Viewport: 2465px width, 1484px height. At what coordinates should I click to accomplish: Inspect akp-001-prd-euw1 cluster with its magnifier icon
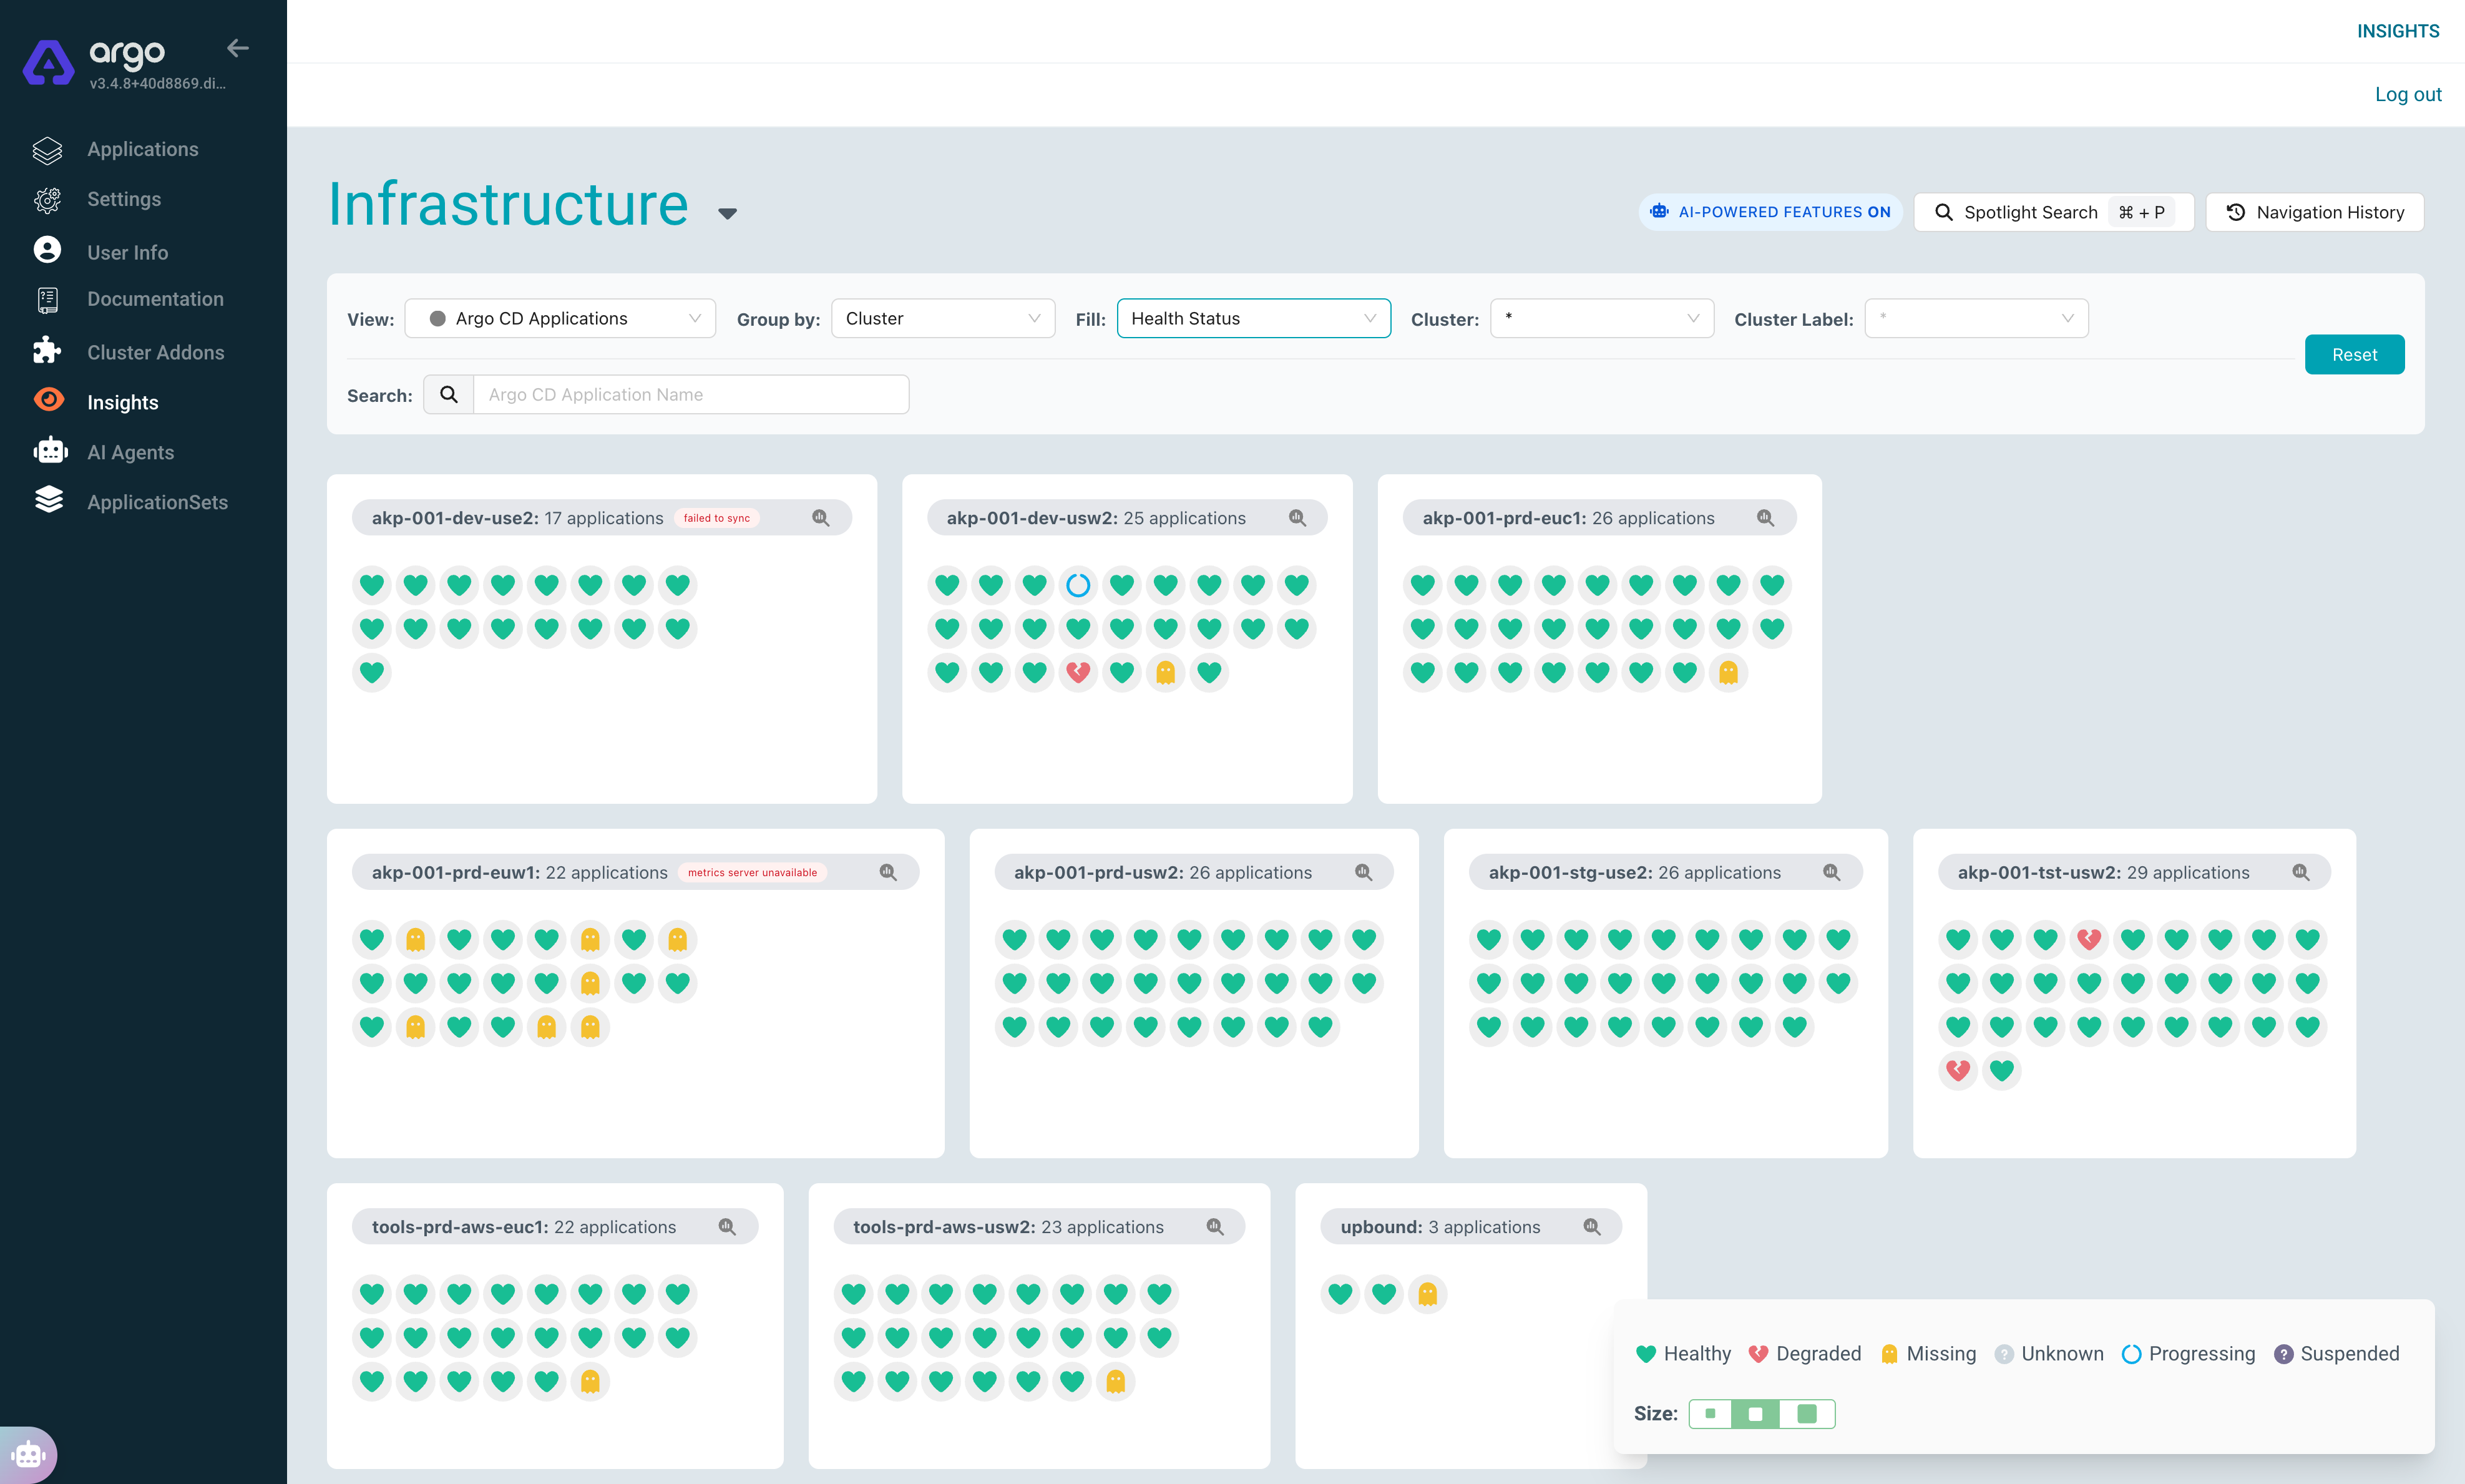coord(888,872)
